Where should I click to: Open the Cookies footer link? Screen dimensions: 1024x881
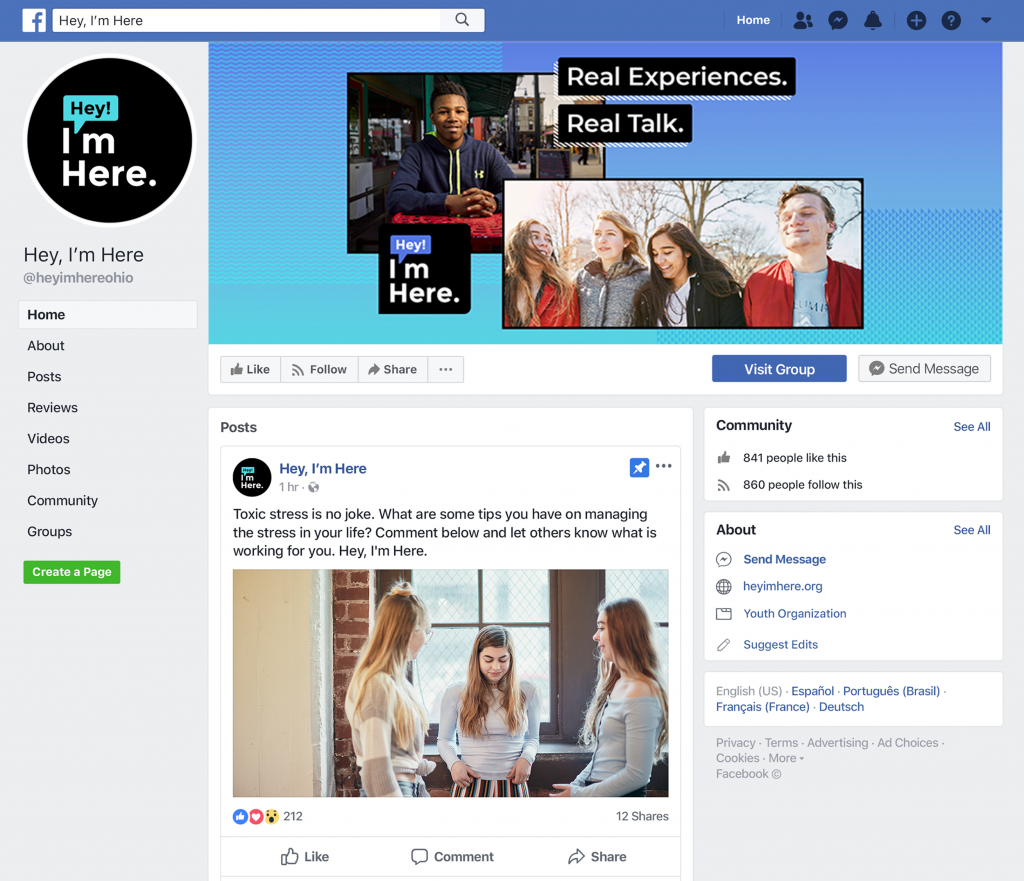[x=737, y=758]
